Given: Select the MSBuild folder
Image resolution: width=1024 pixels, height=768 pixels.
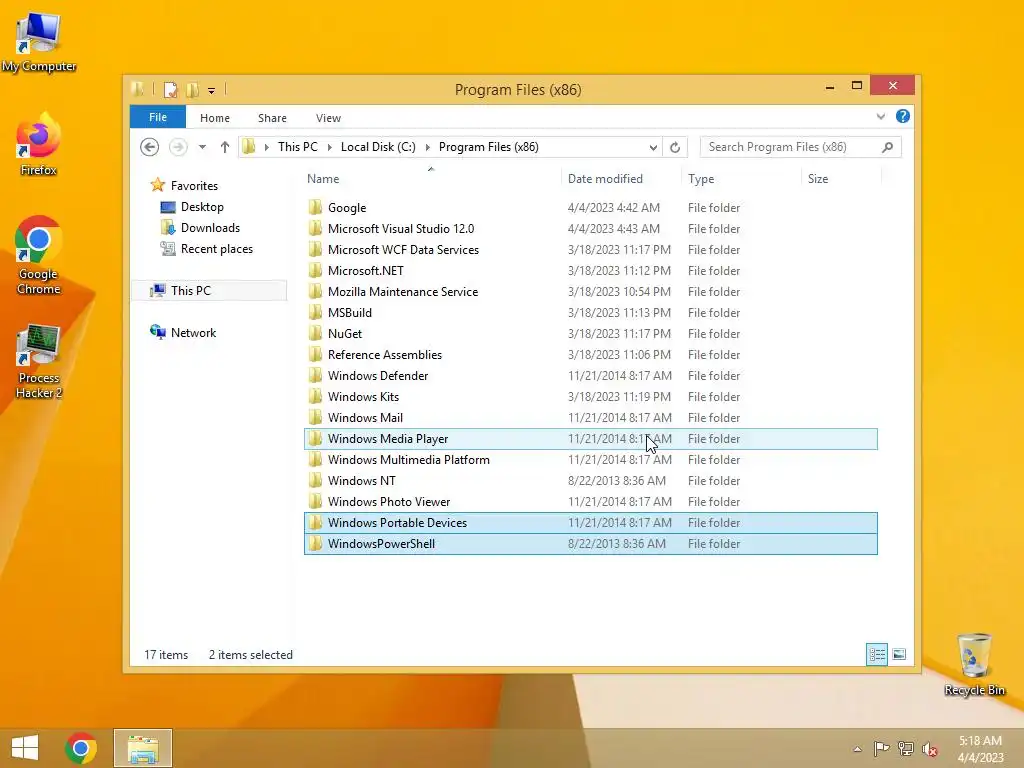Looking at the screenshot, I should click(x=590, y=312).
